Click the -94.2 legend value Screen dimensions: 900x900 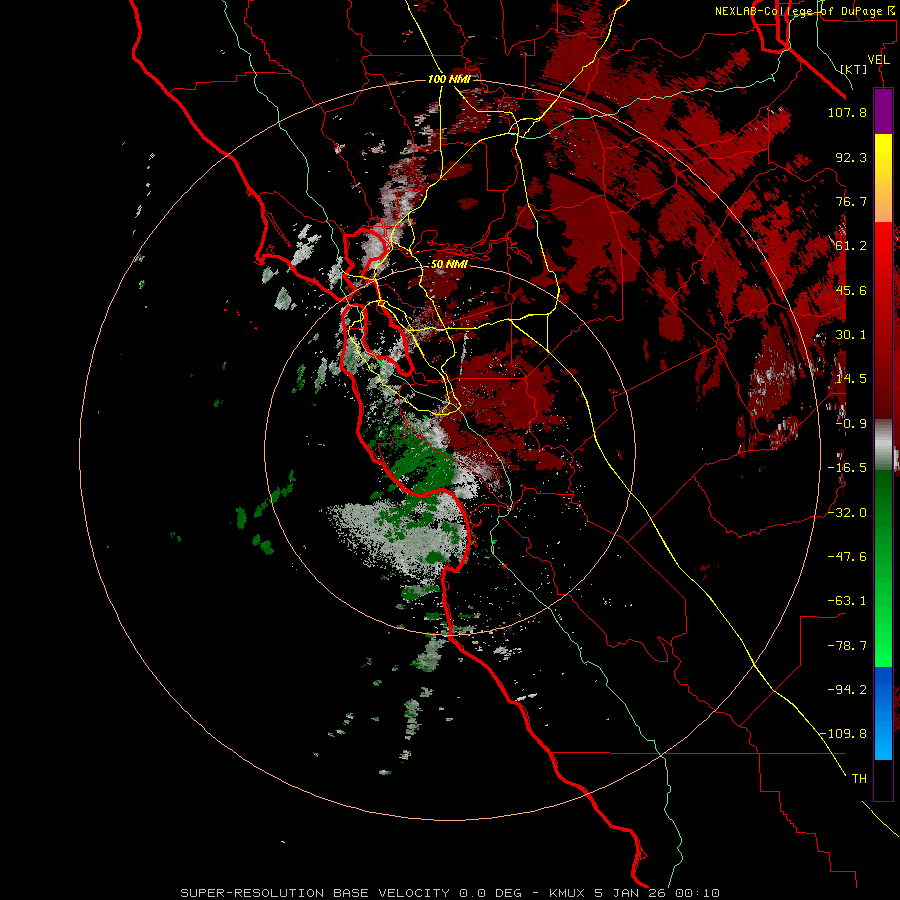pos(847,690)
